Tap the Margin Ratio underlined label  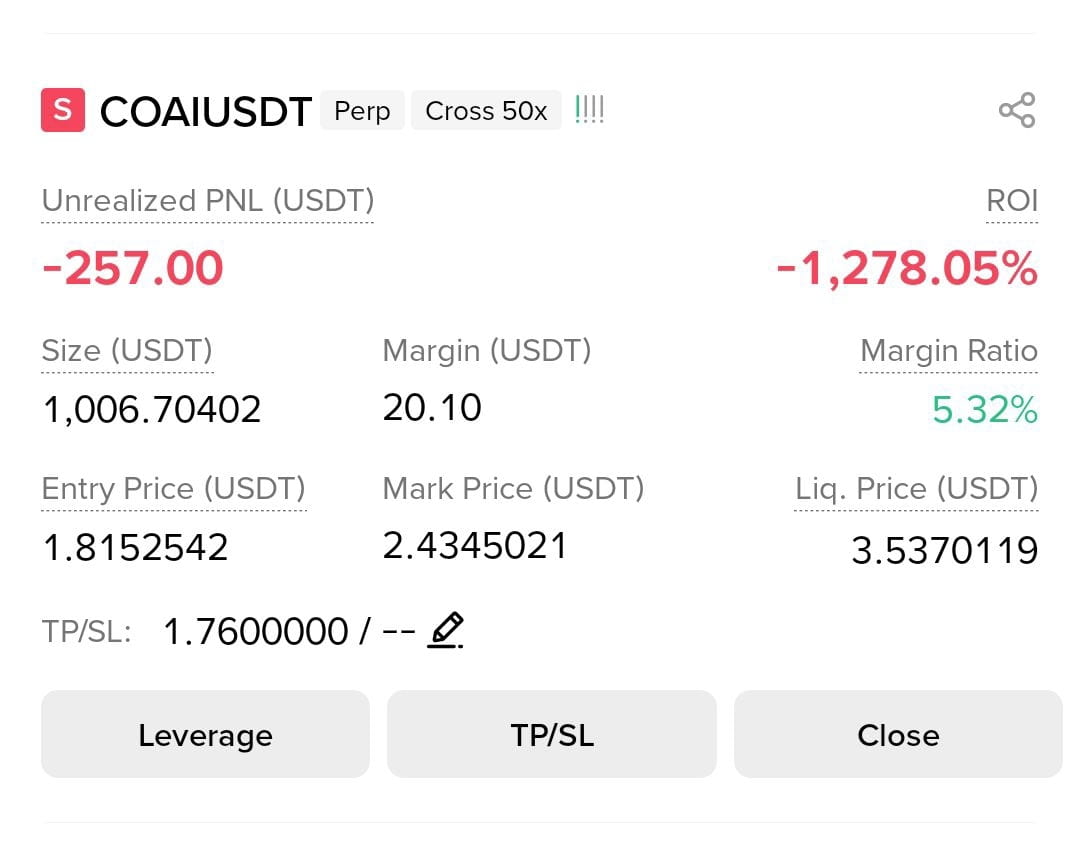pos(948,350)
